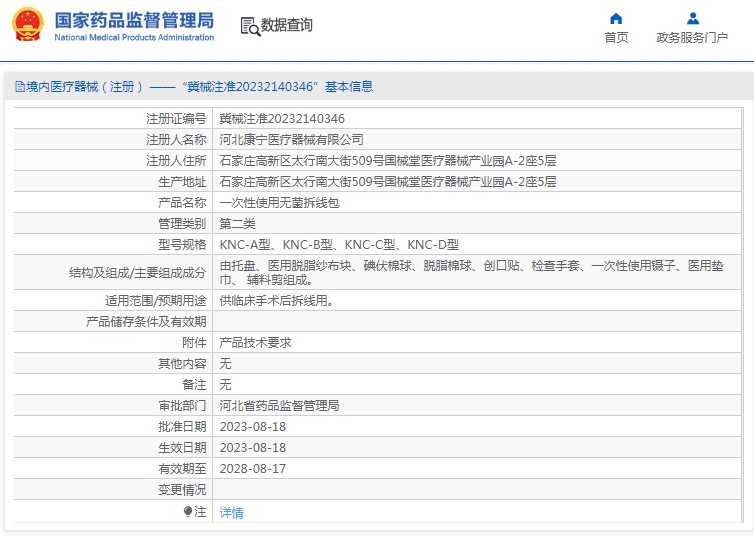Select 供临床手术后拆线用 intended use
This screenshot has width=754, height=537.
[x=276, y=301]
